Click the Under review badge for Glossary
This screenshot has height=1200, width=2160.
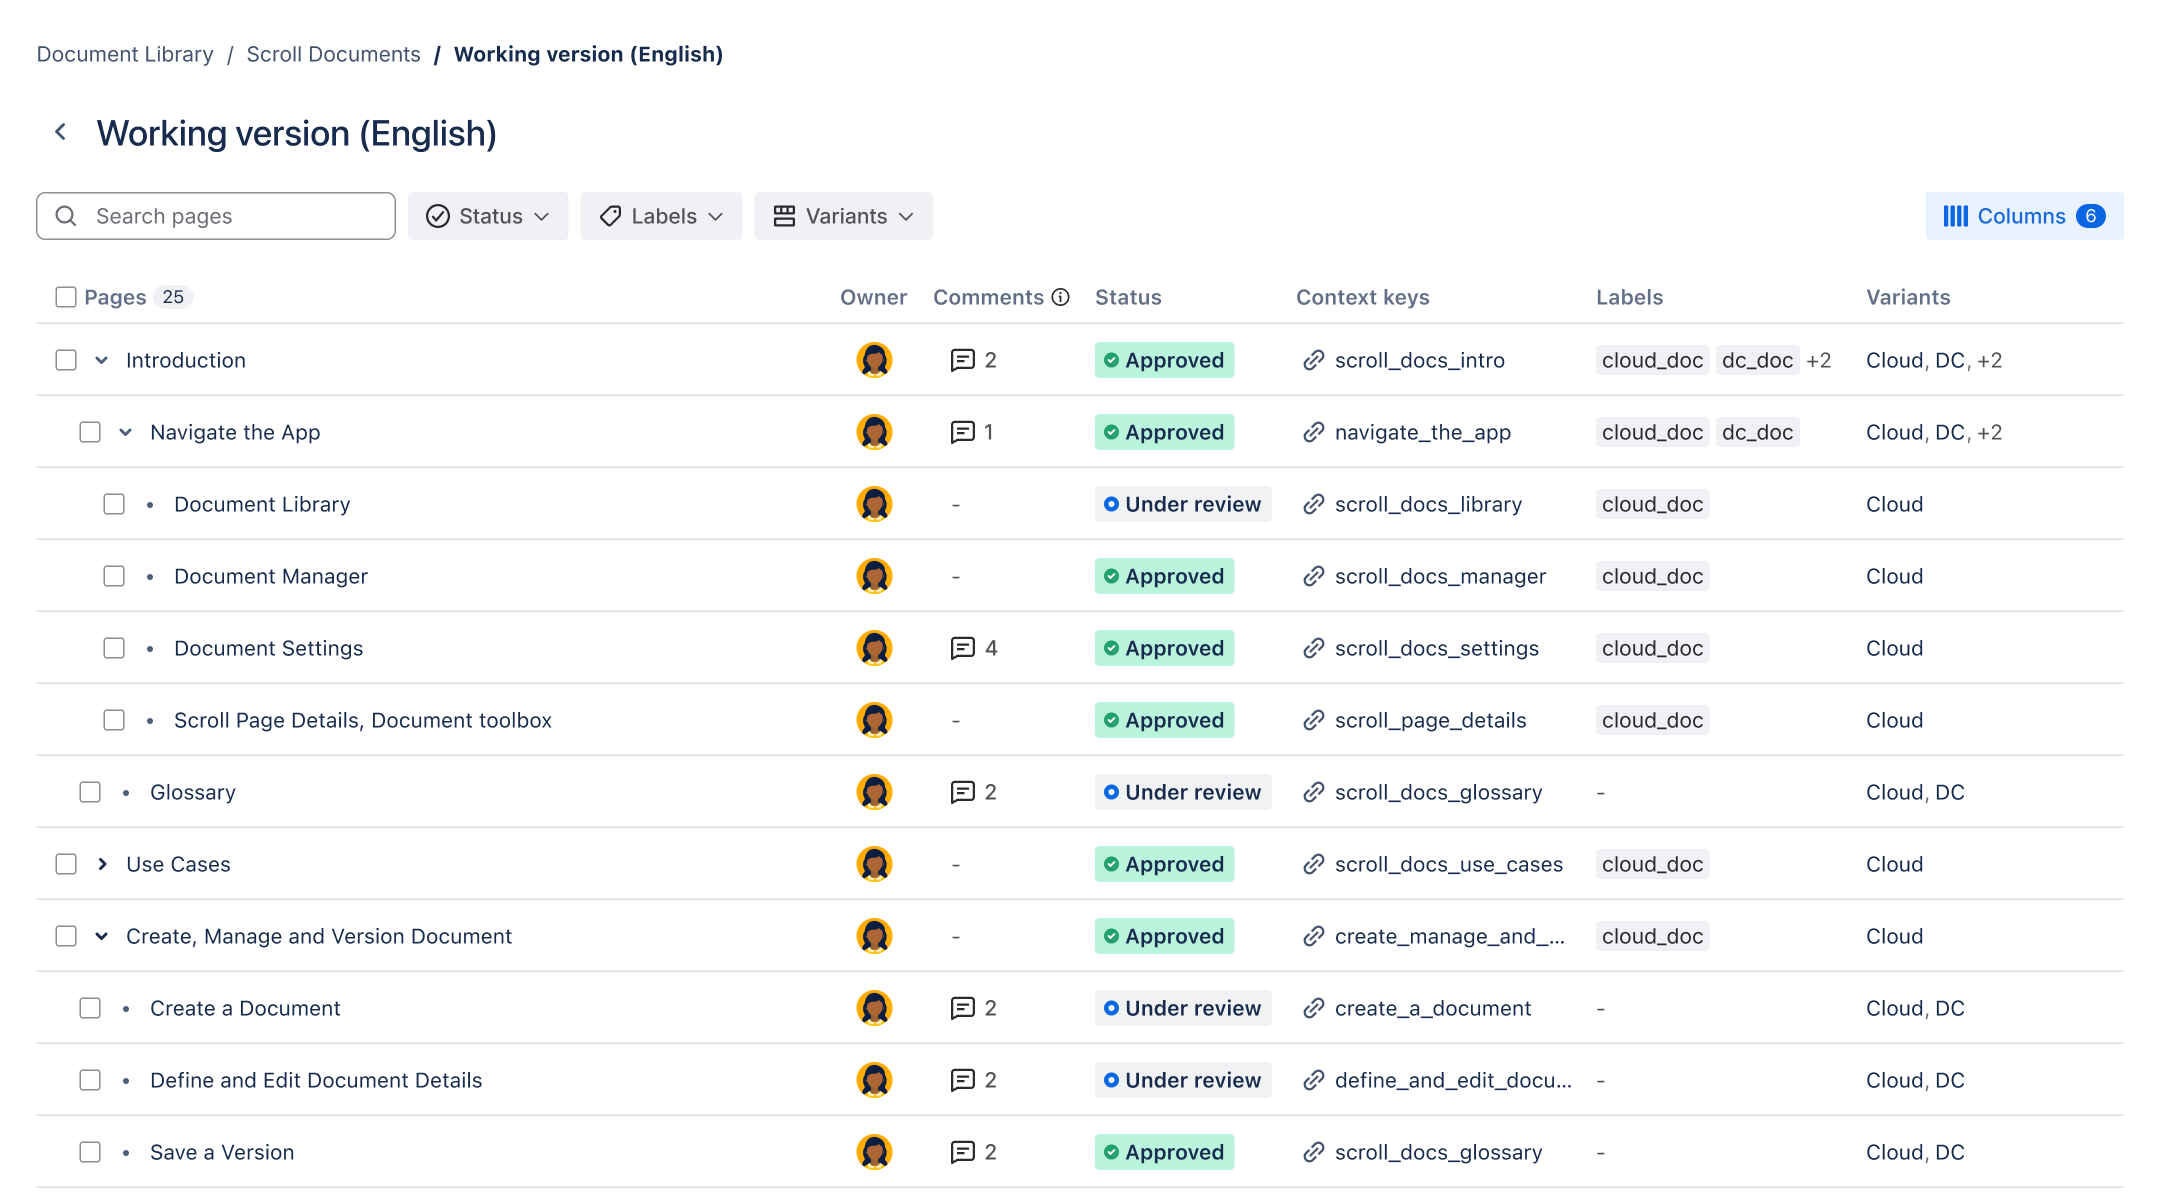1182,792
